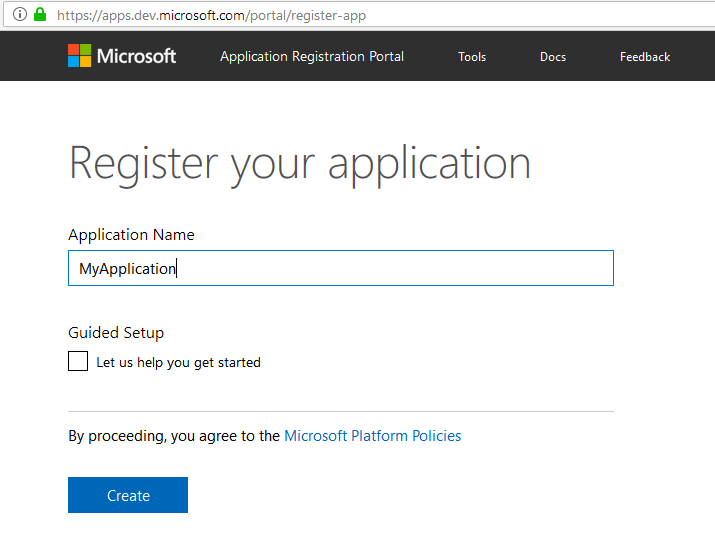Click the Microsoft wordmark in header

(136, 56)
